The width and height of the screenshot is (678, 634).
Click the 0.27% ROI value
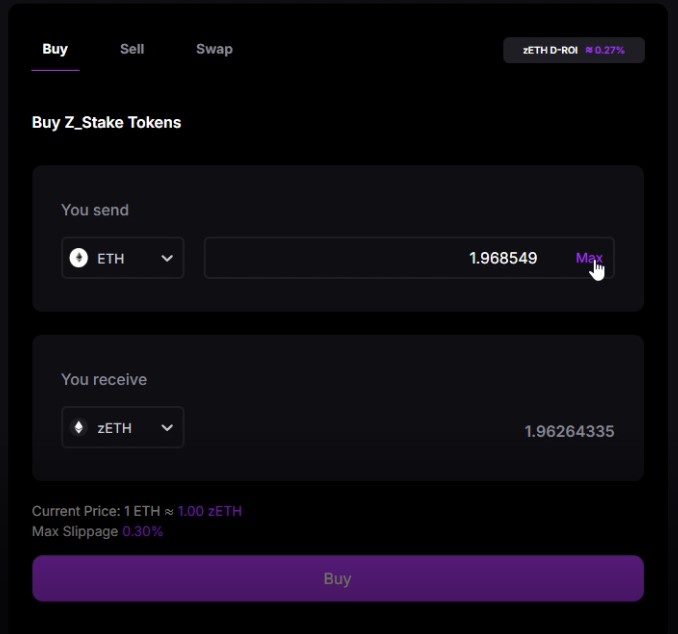coord(605,50)
